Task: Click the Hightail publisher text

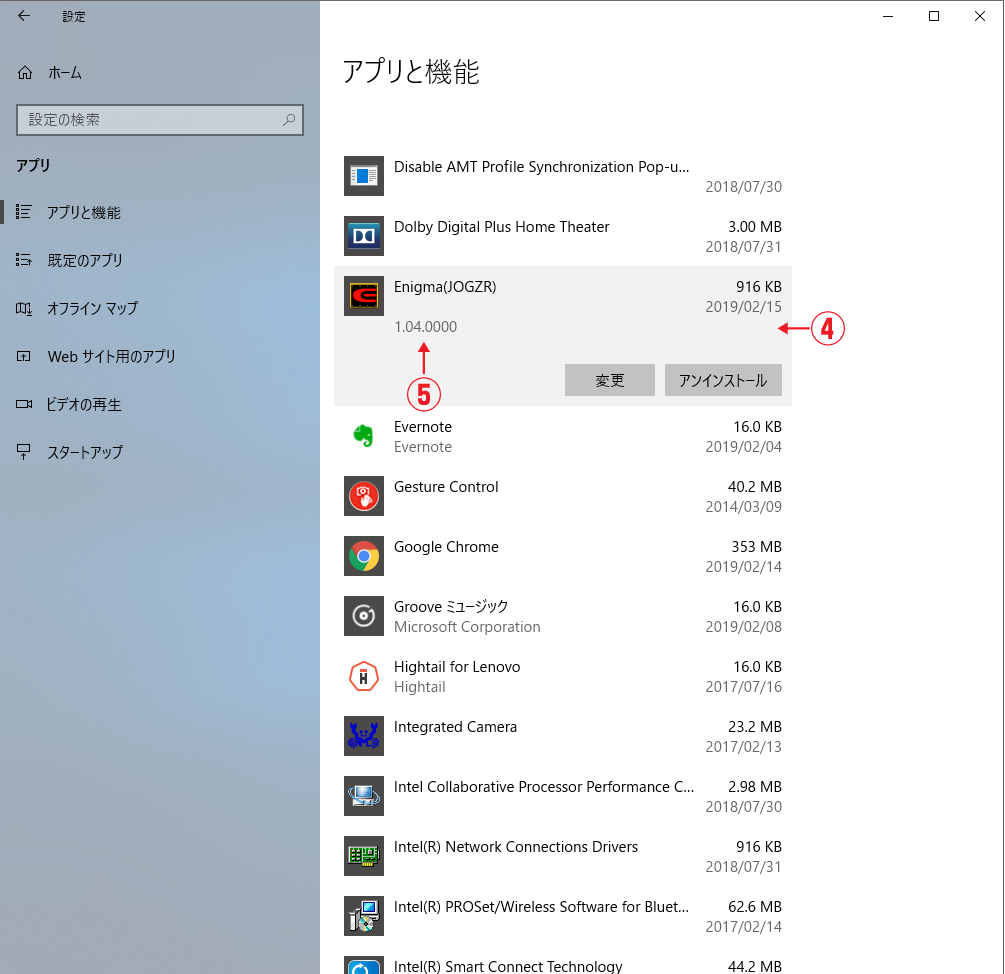Action: (419, 687)
